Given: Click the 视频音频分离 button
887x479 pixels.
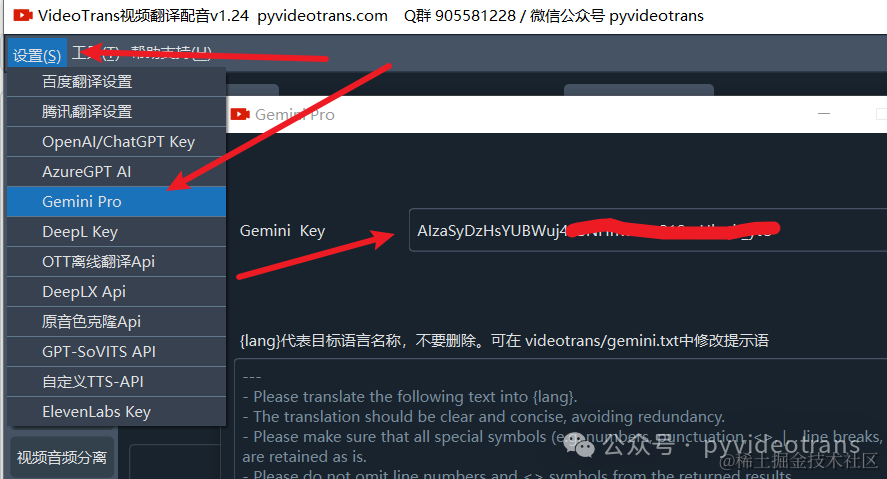Looking at the screenshot, I should point(62,457).
